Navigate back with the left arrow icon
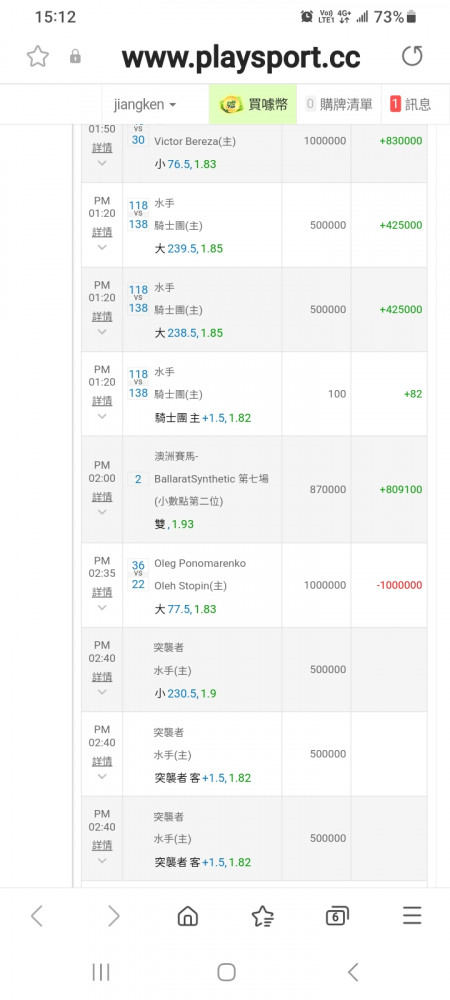The width and height of the screenshot is (450, 1000). pyautogui.click(x=37, y=916)
